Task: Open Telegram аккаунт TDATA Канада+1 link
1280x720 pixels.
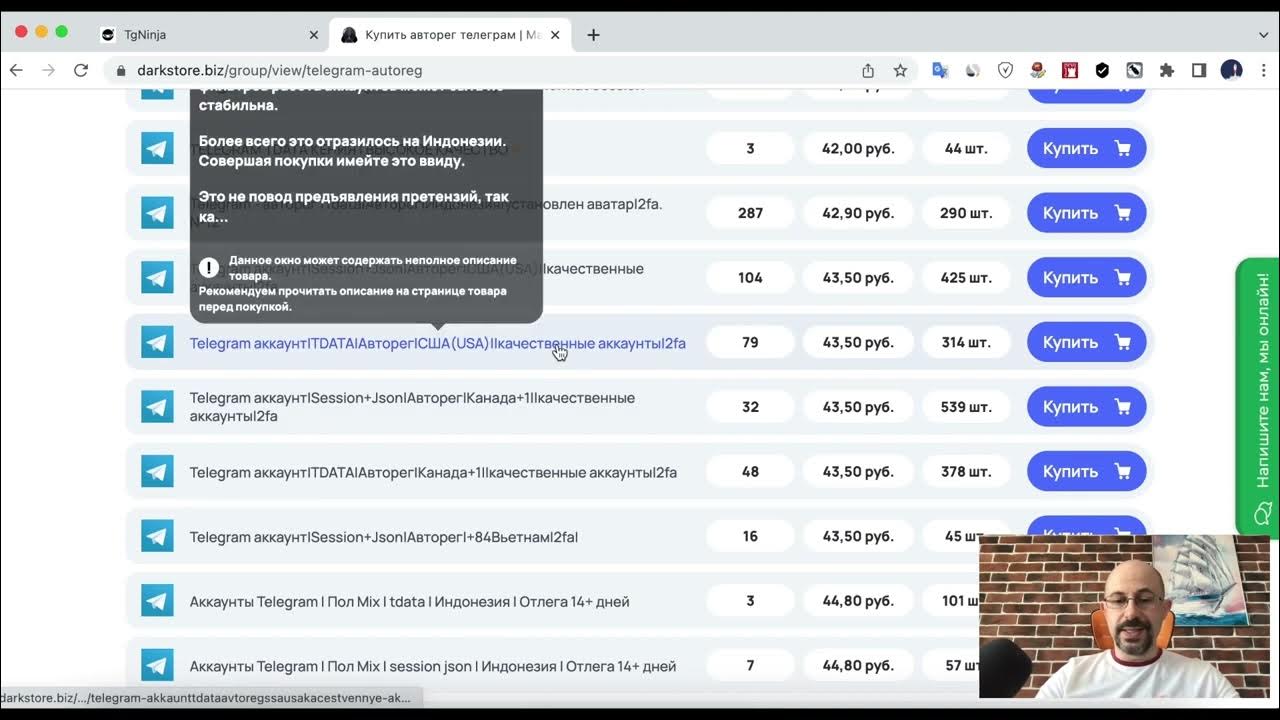Action: pyautogui.click(x=433, y=472)
